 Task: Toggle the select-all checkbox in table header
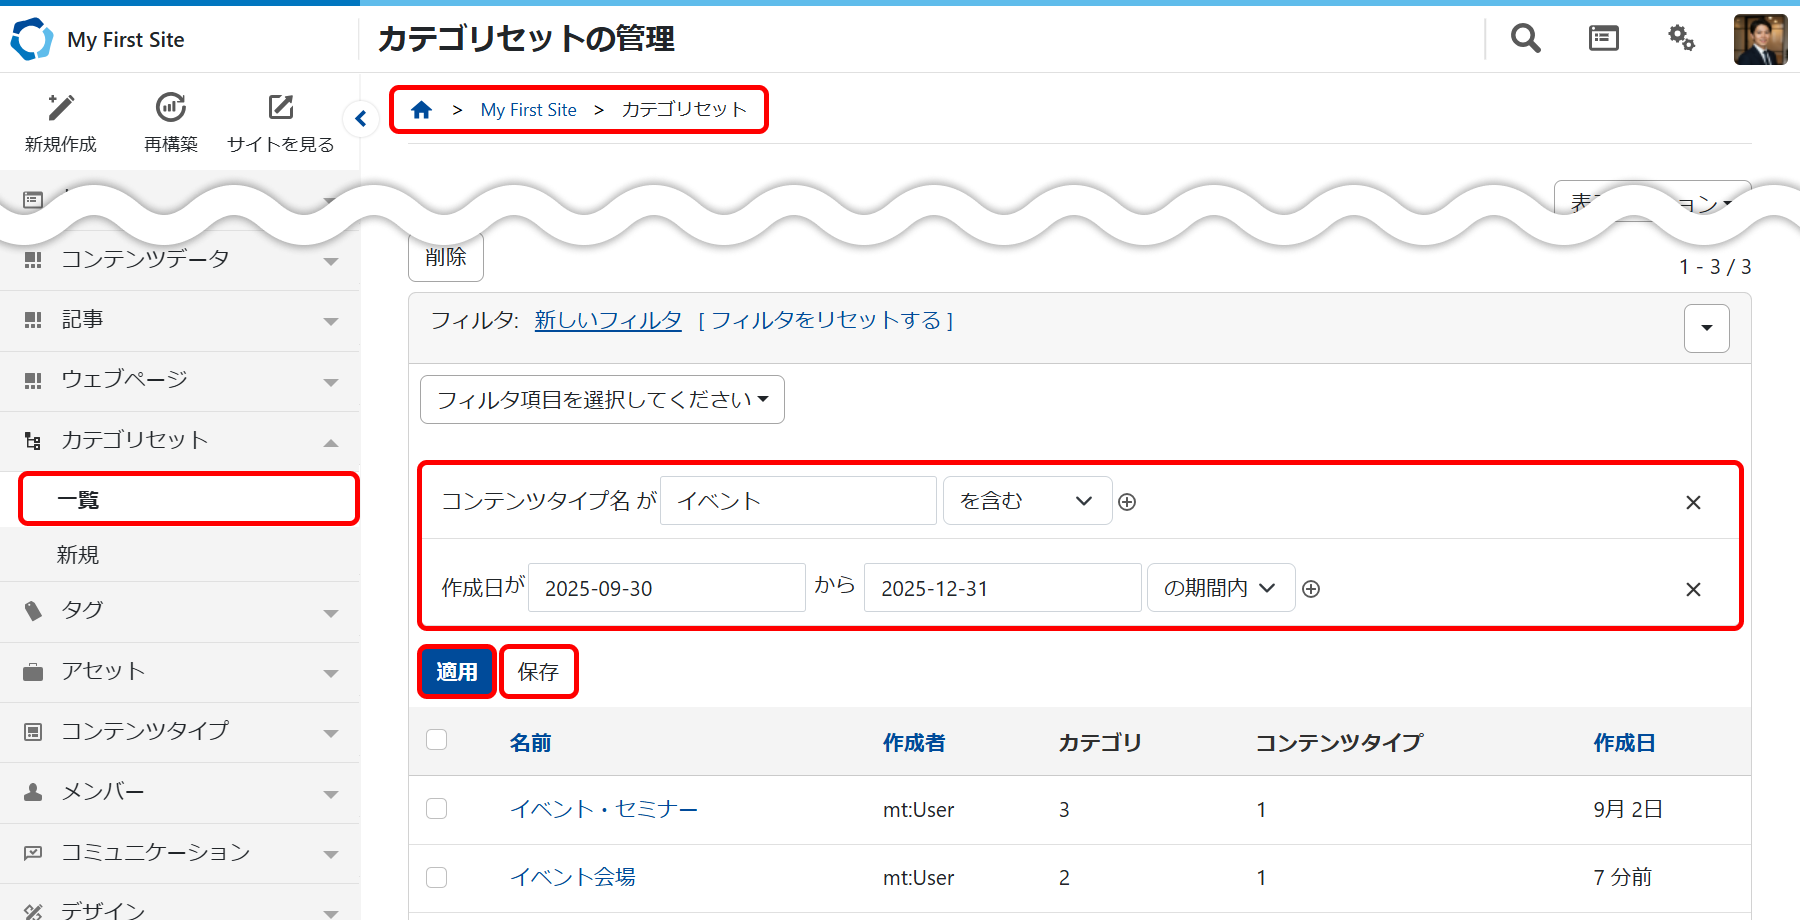pos(437,740)
